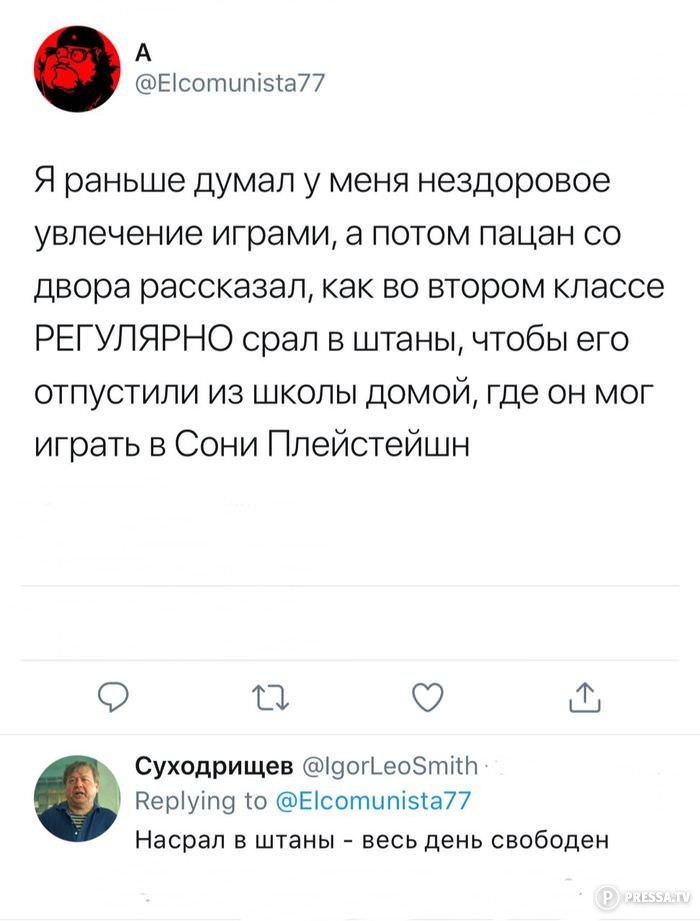This screenshot has width=700, height=921.
Task: Open the share options arrow icon
Action: coord(584,695)
